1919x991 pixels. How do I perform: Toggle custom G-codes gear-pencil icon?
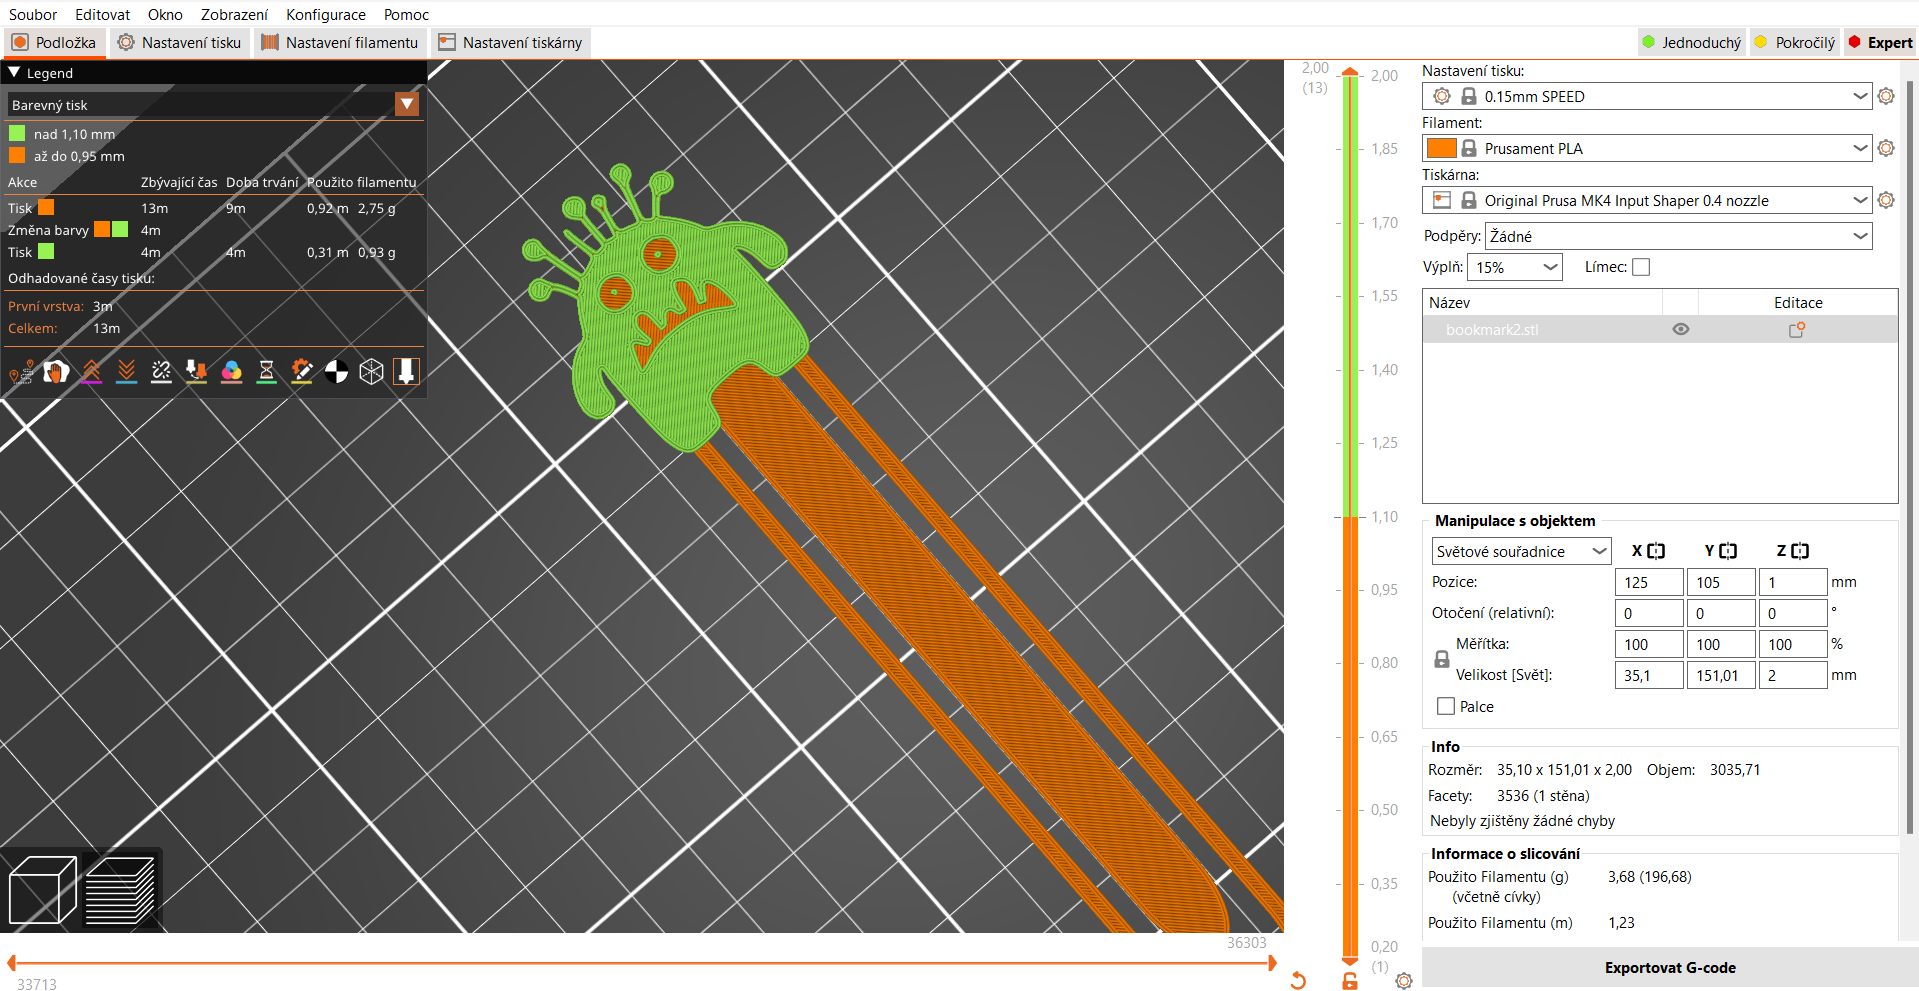(x=301, y=372)
